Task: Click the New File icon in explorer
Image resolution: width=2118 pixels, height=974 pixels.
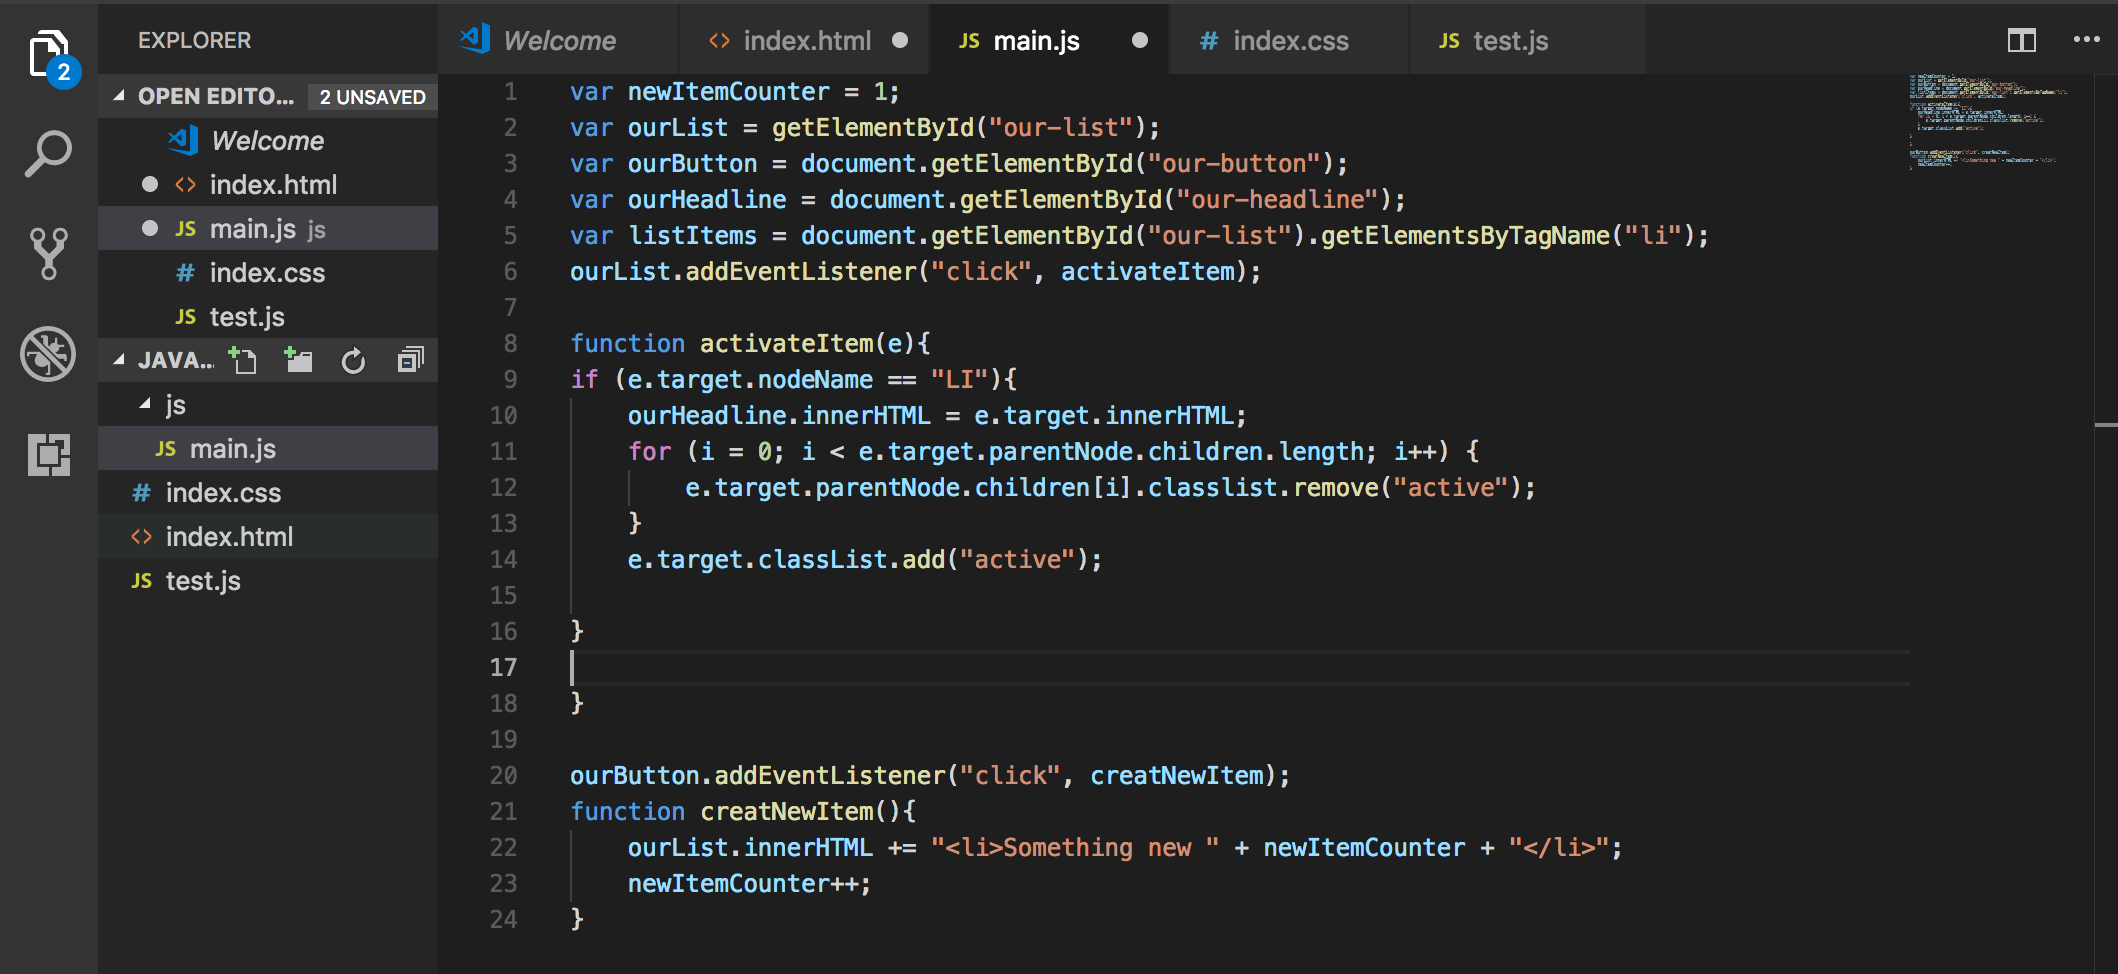Action: [242, 360]
